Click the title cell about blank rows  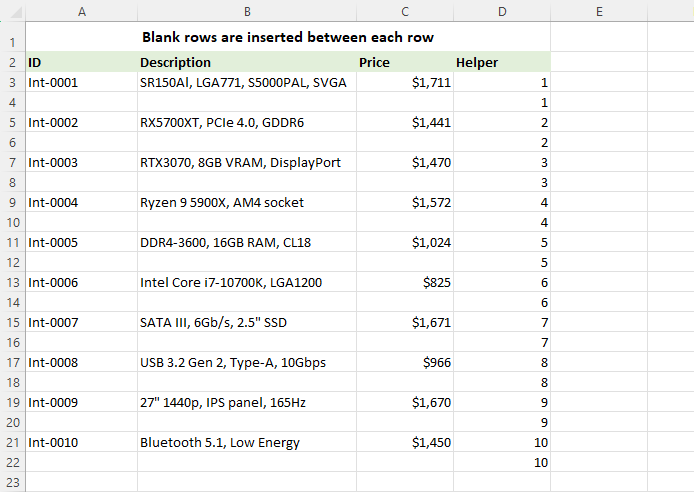coord(288,38)
